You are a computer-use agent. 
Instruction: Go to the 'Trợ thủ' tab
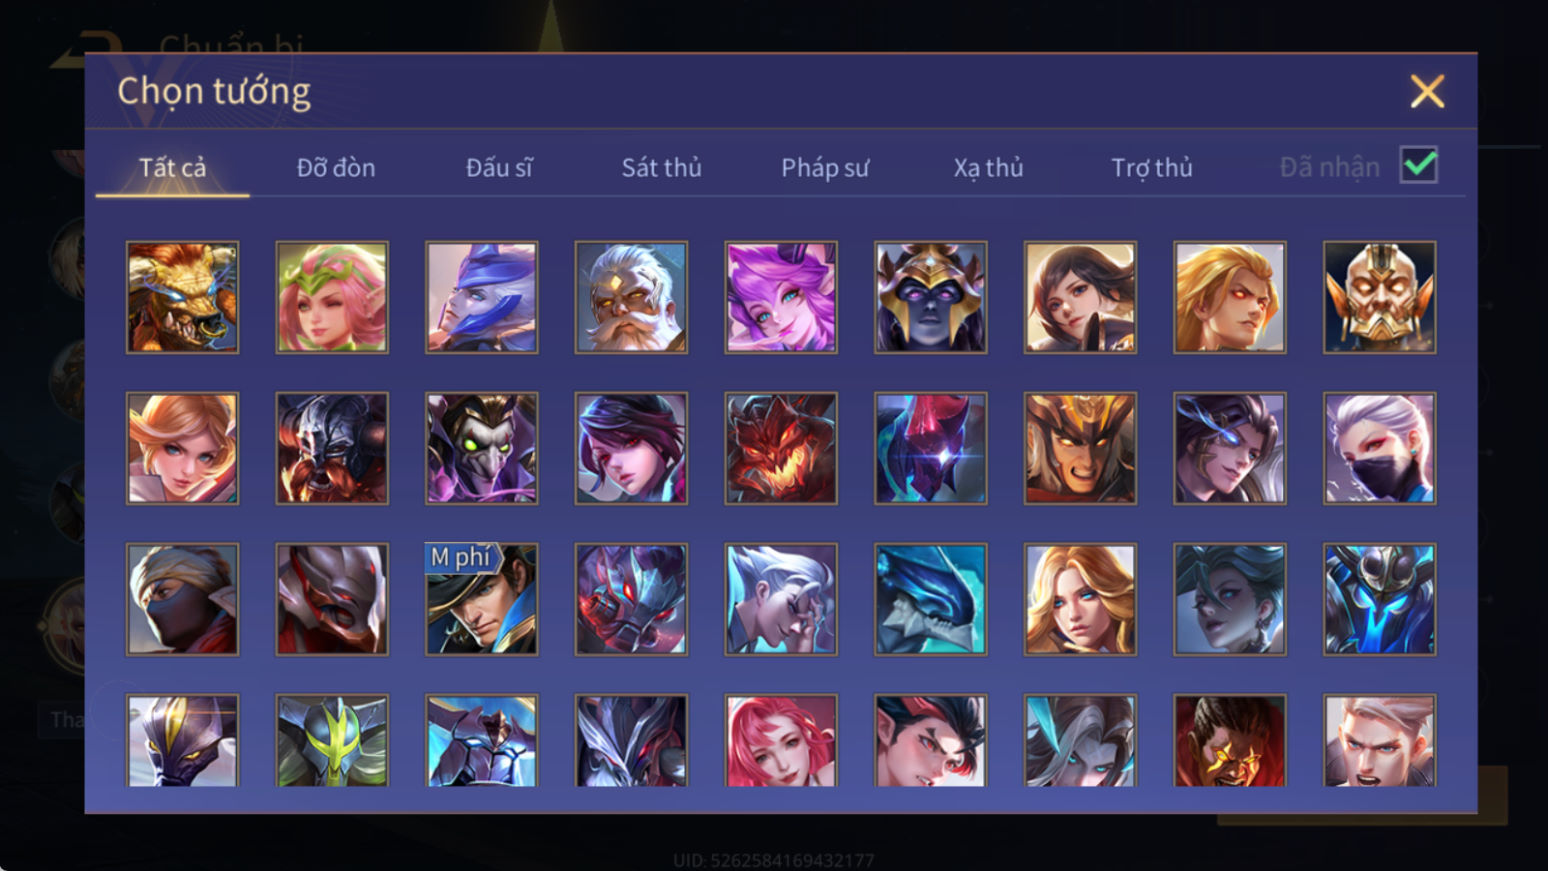tap(1151, 167)
